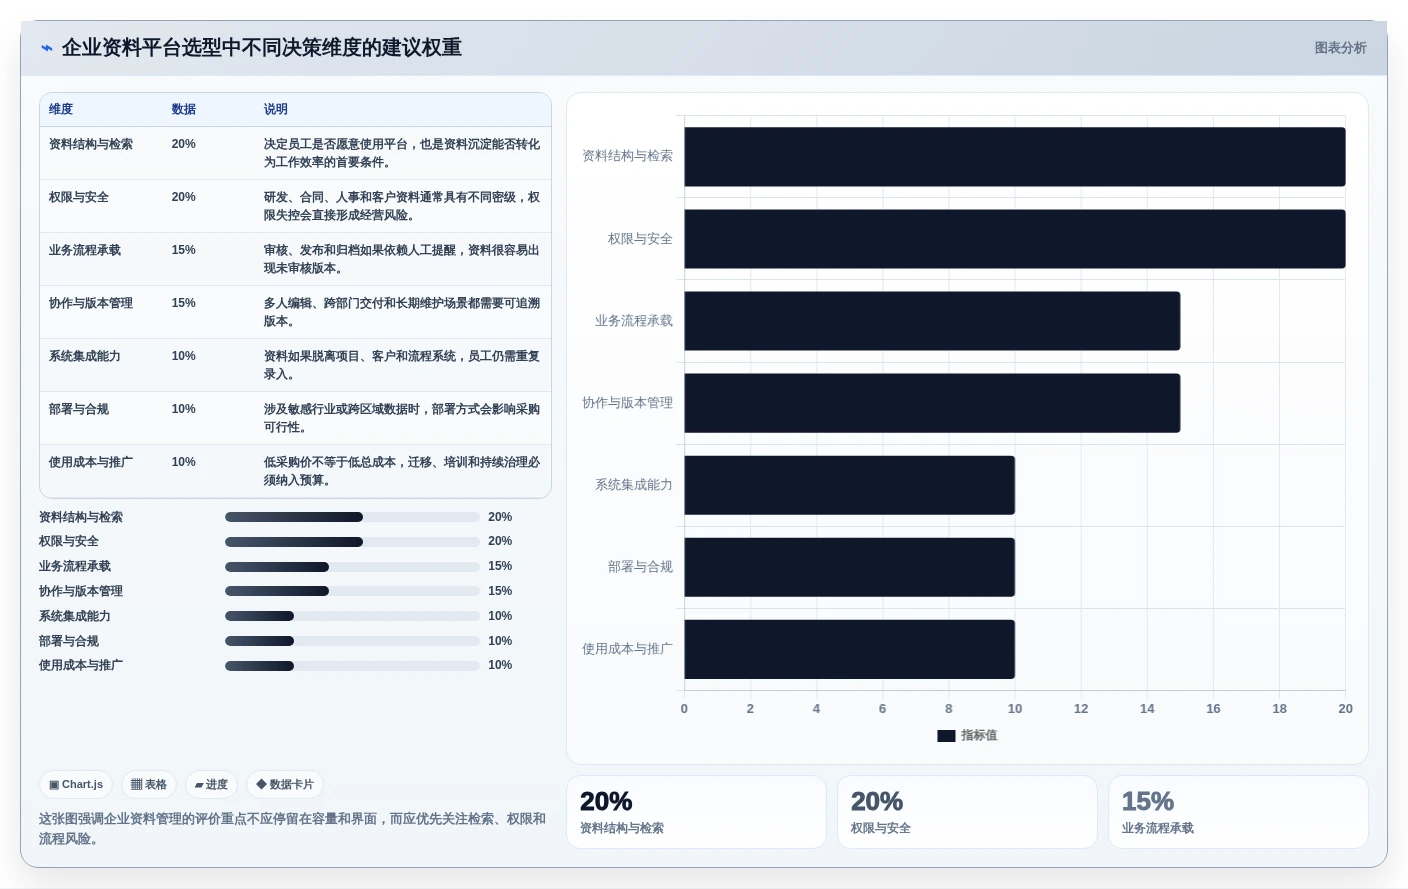The width and height of the screenshot is (1408, 889).
Task: Click the 数据卡片 tag chip
Action: tap(285, 785)
